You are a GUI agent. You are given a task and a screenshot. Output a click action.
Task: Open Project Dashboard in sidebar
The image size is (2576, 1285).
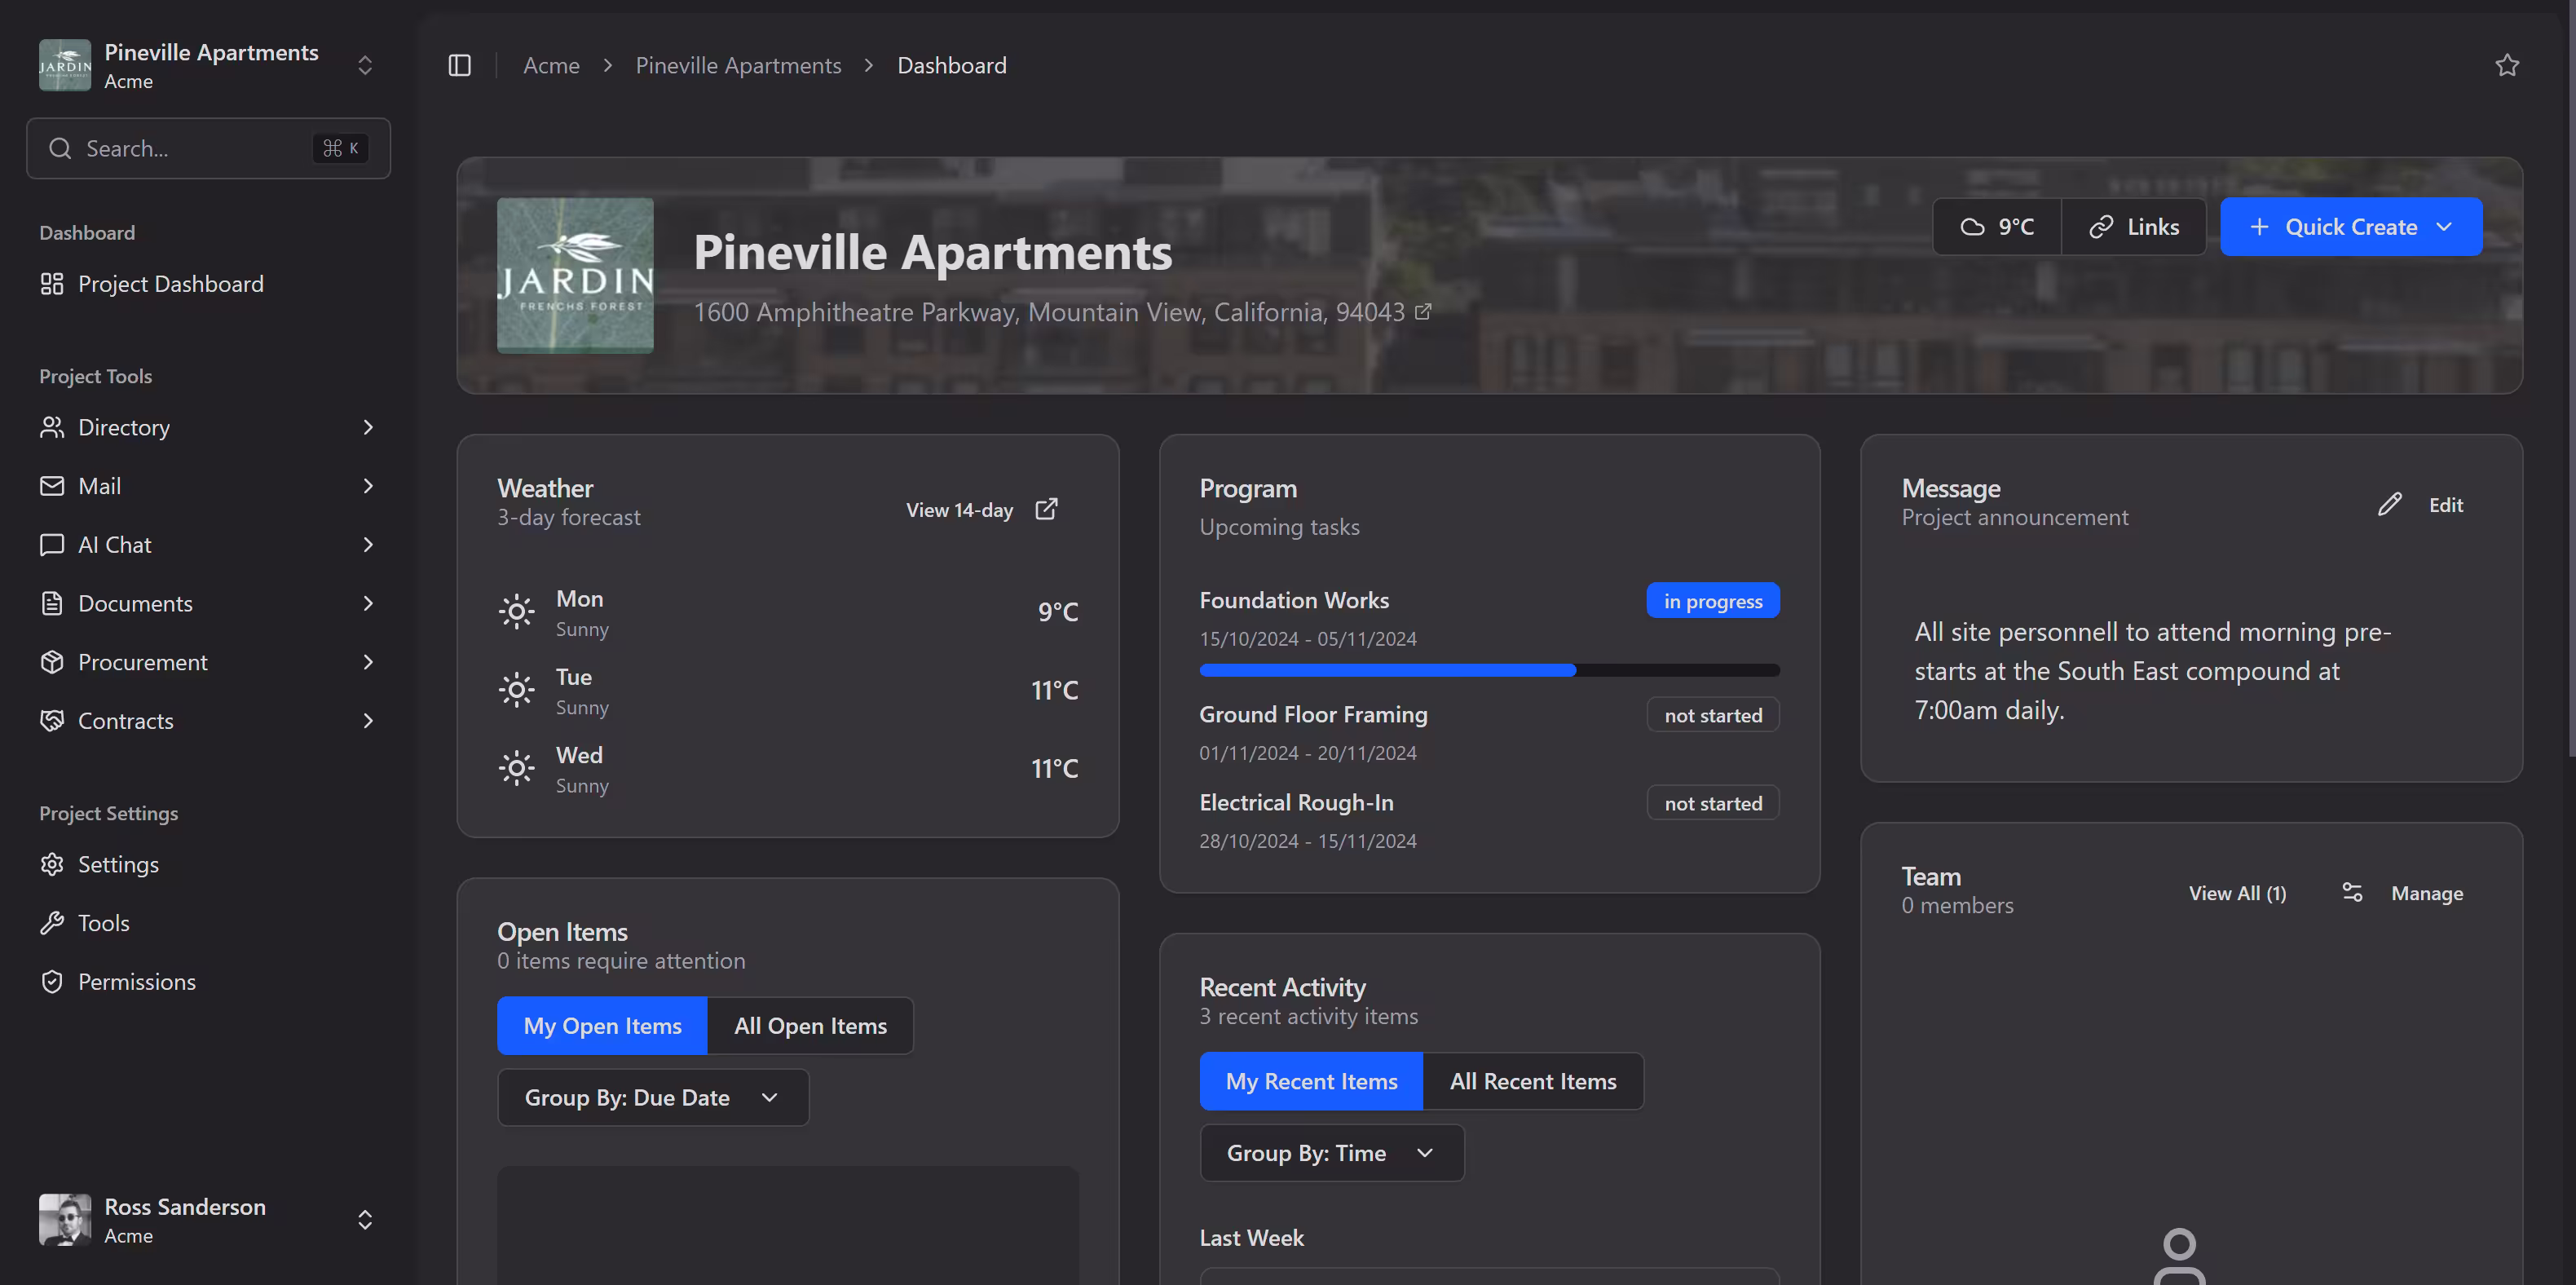(x=170, y=284)
